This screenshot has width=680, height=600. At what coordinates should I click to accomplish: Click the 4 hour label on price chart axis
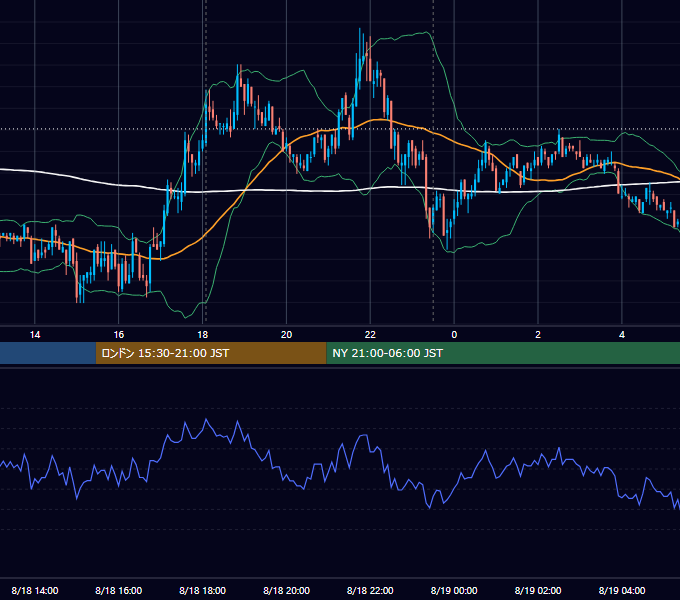622,335
